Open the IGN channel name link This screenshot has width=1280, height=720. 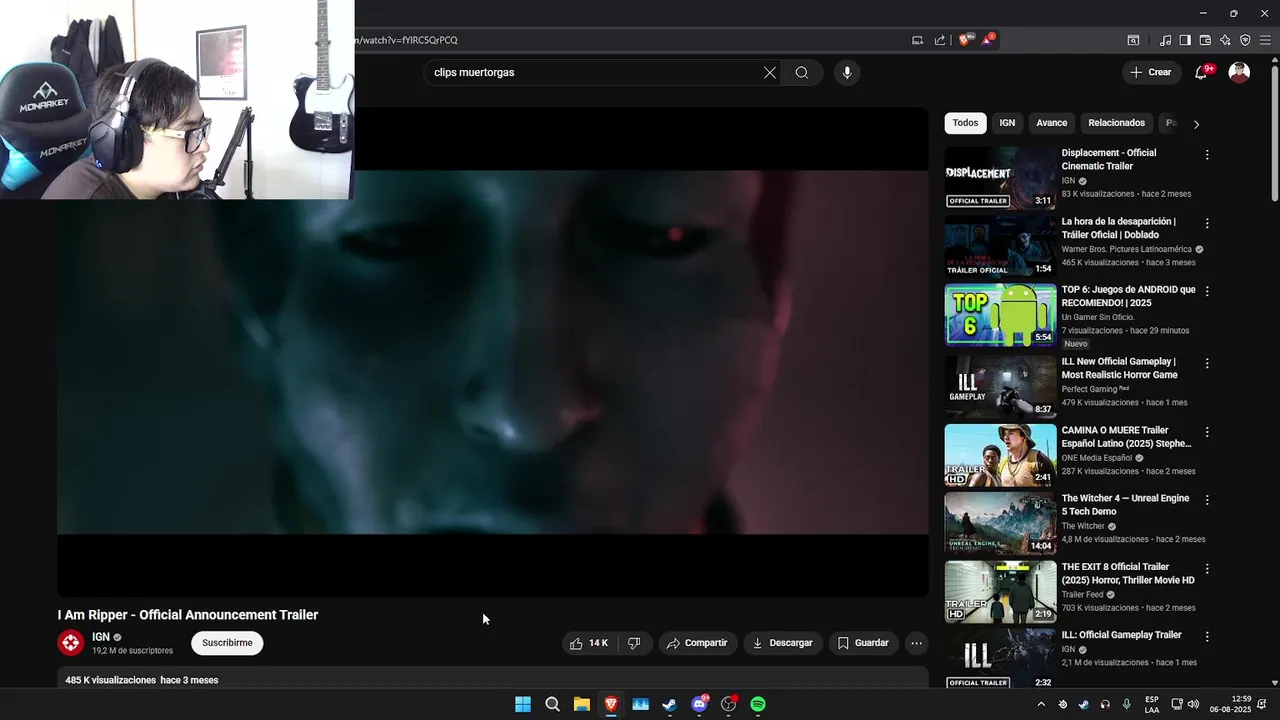(101, 637)
